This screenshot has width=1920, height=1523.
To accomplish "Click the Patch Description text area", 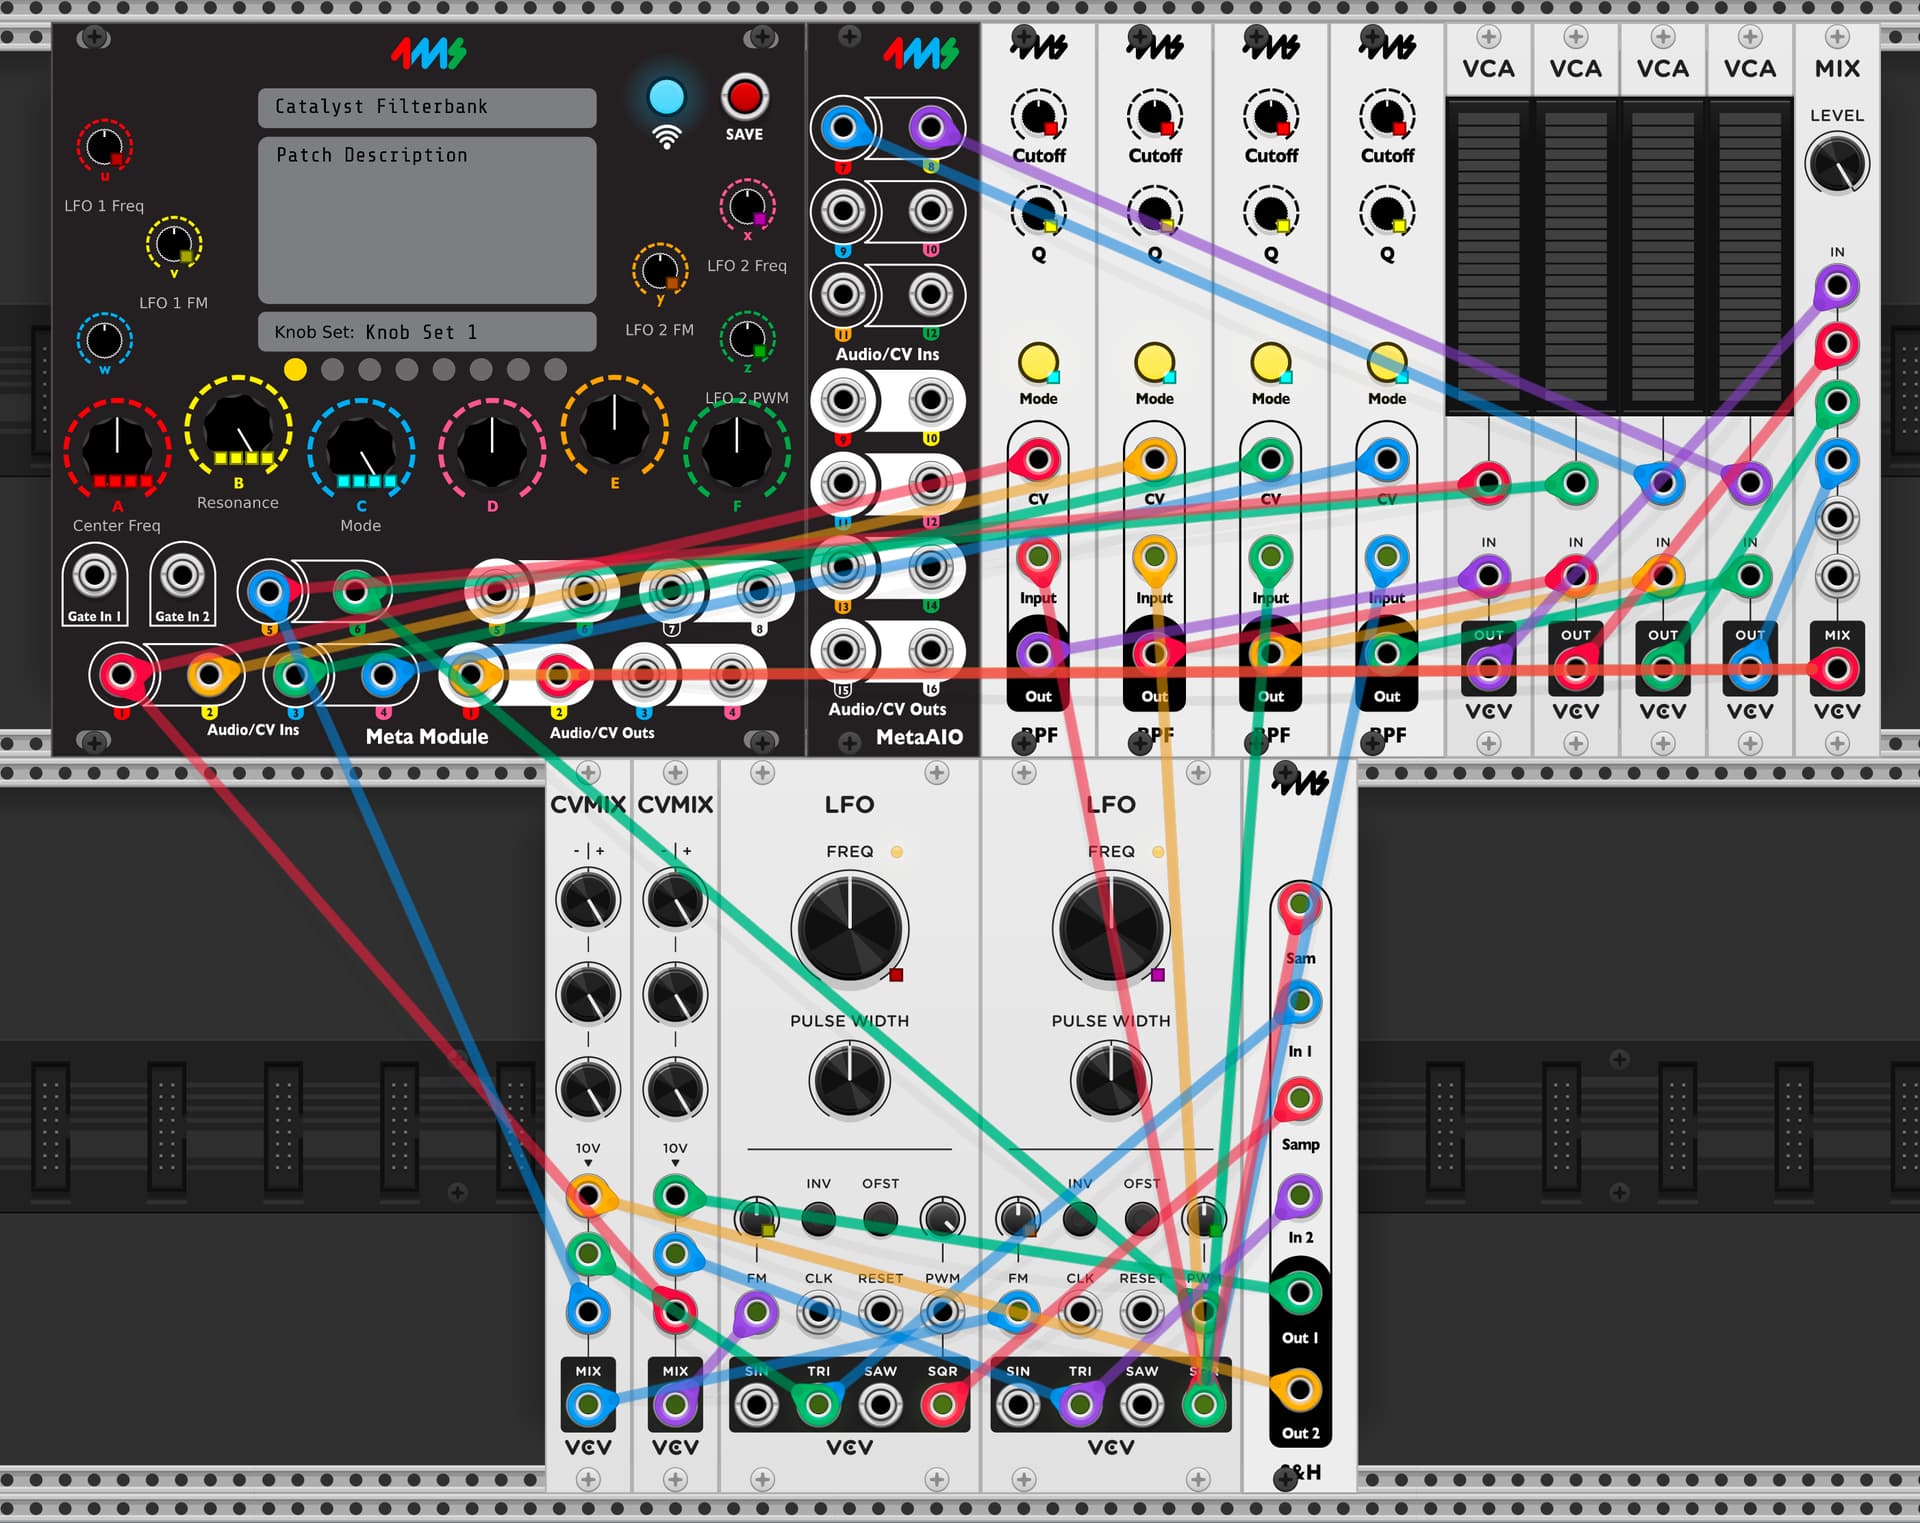I will tap(427, 220).
